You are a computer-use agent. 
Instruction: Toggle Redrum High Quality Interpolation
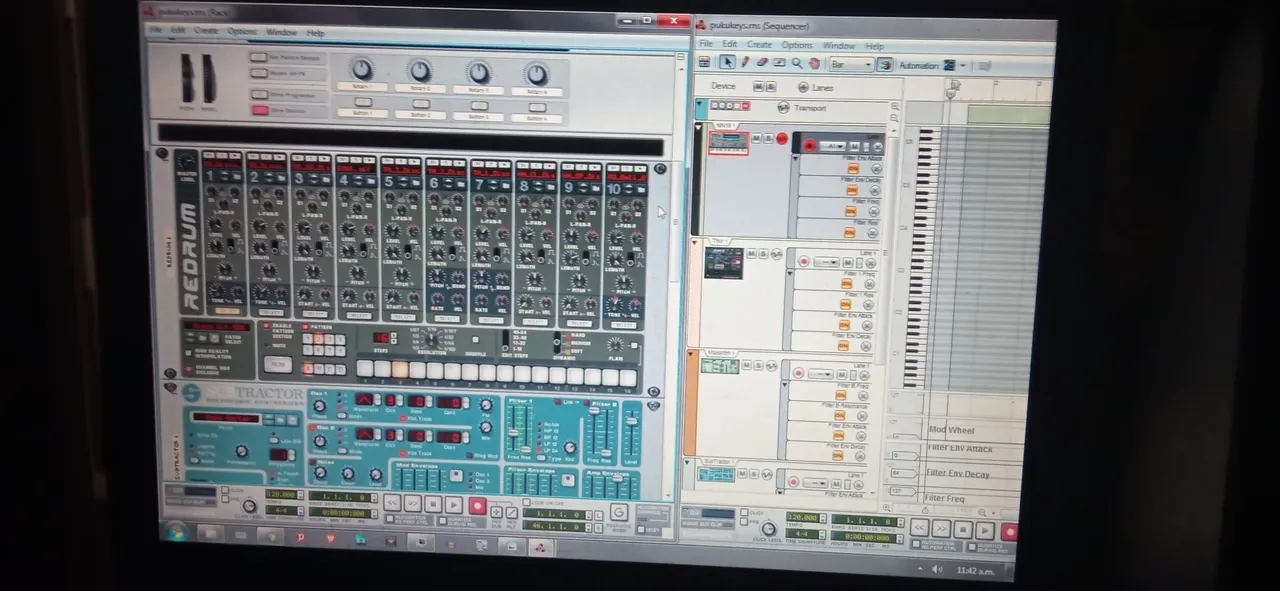[190, 352]
